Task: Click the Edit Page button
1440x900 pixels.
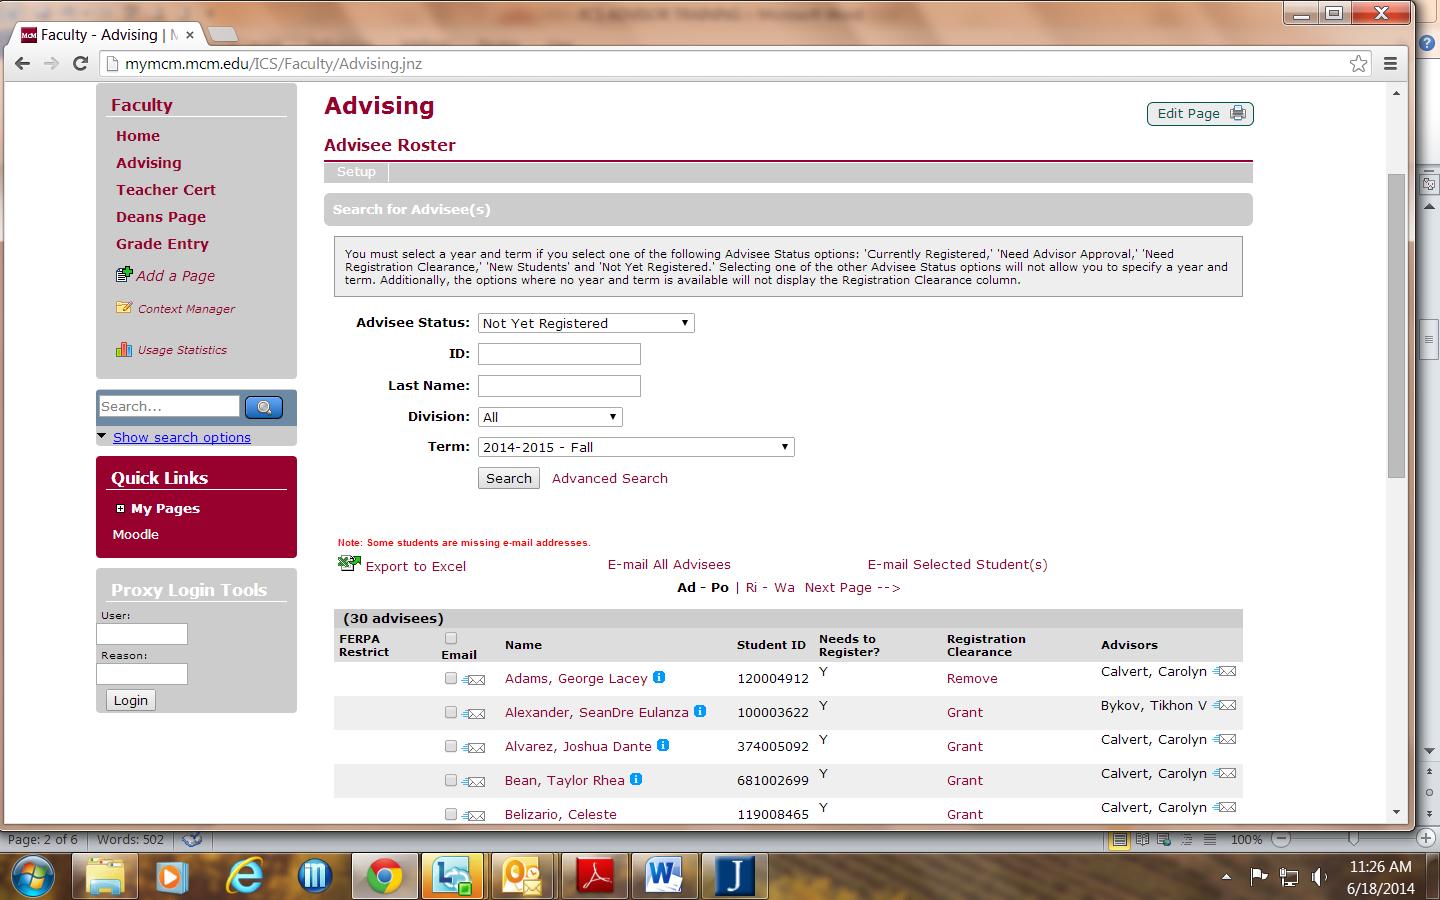Action: tap(1200, 114)
